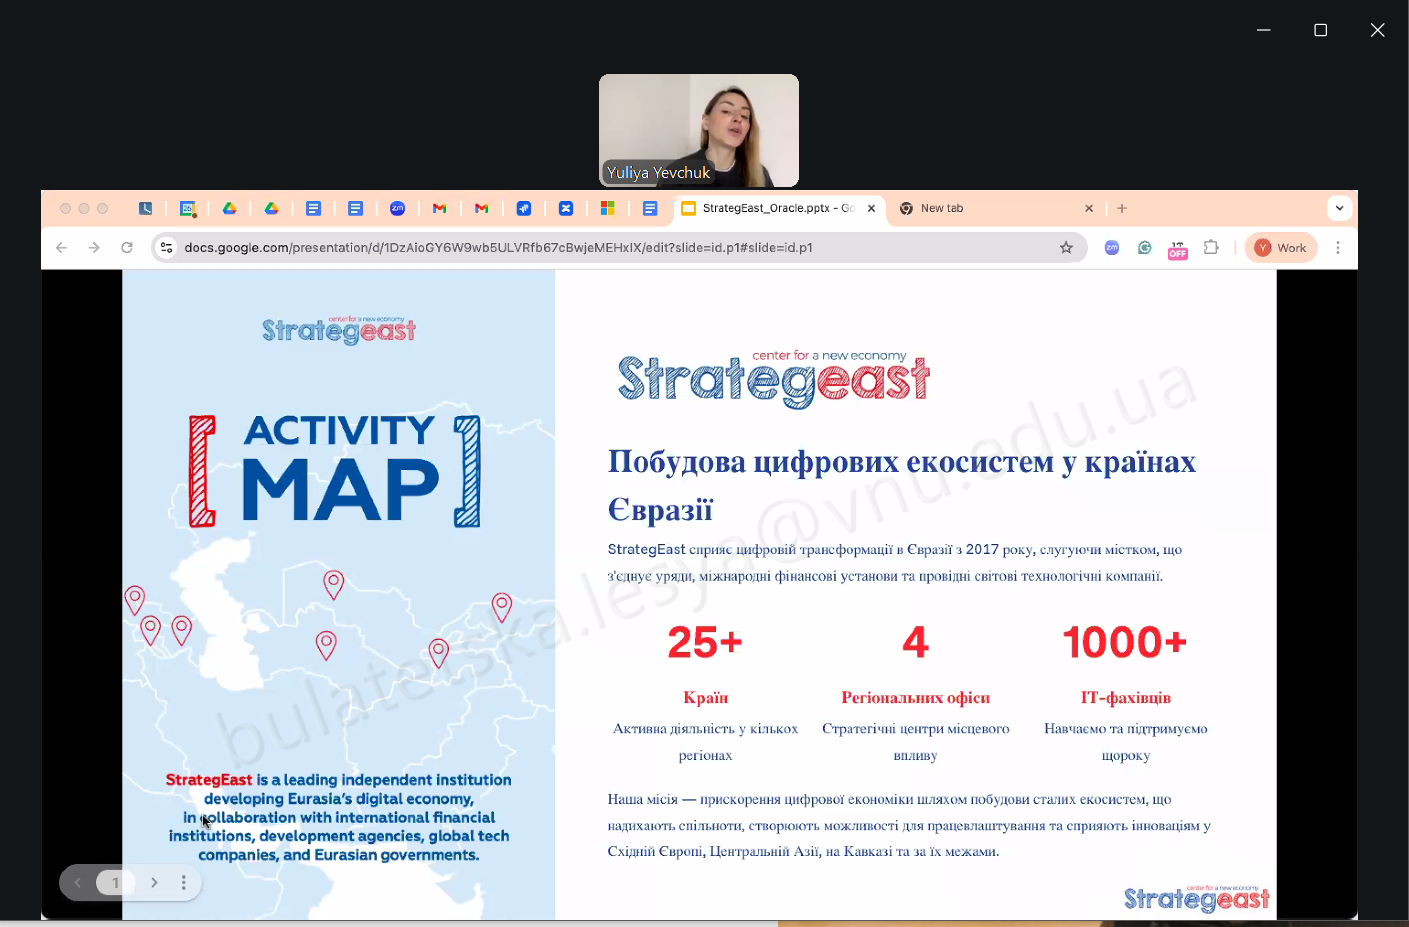Click the site information icon in address bar
The height and width of the screenshot is (927, 1409).
point(167,248)
